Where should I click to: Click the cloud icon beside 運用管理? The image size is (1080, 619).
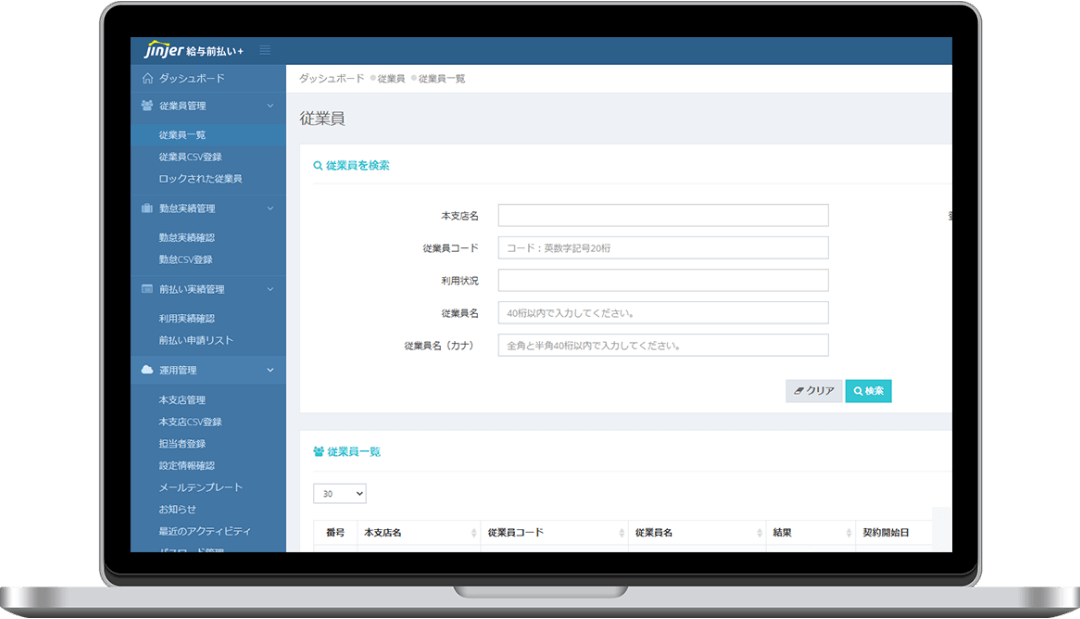click(148, 370)
